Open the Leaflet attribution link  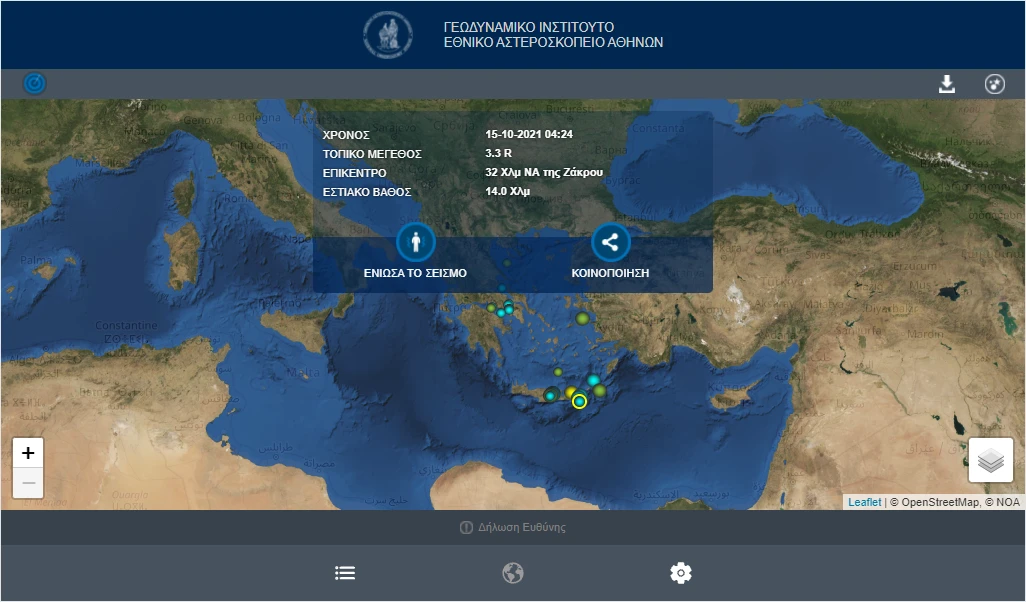point(864,502)
